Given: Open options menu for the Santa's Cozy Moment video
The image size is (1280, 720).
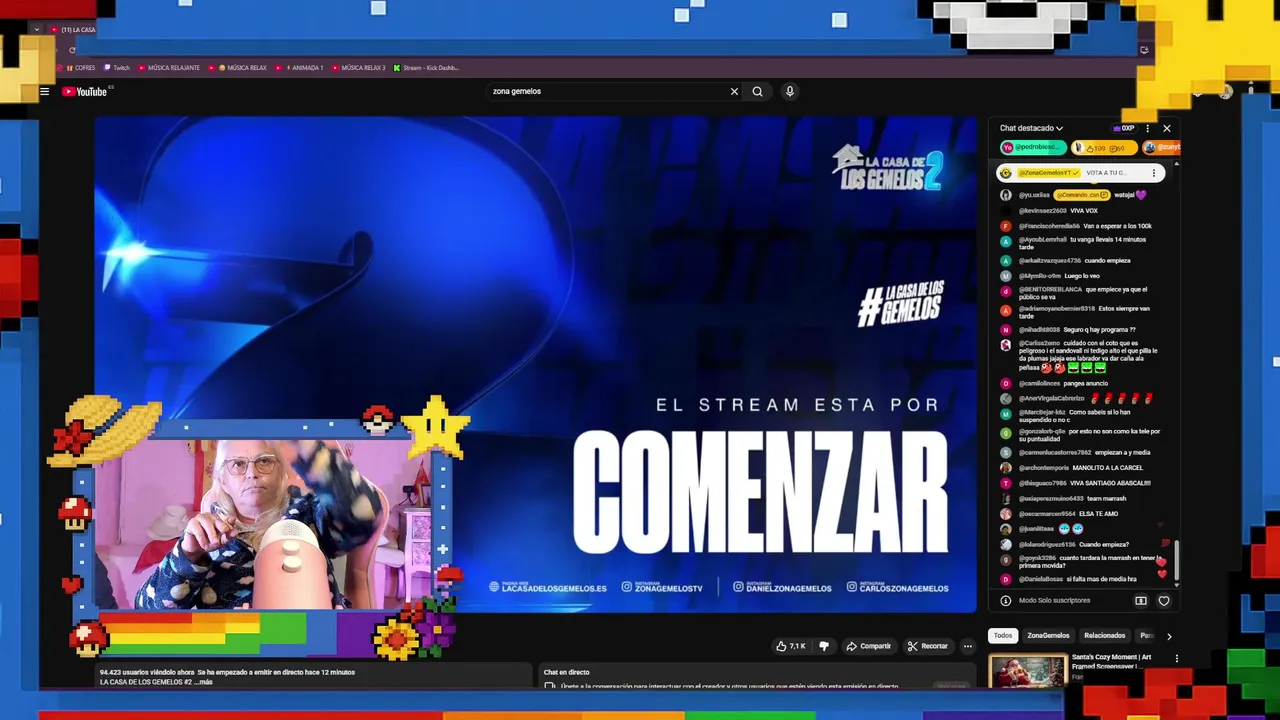Looking at the screenshot, I should [x=1176, y=658].
